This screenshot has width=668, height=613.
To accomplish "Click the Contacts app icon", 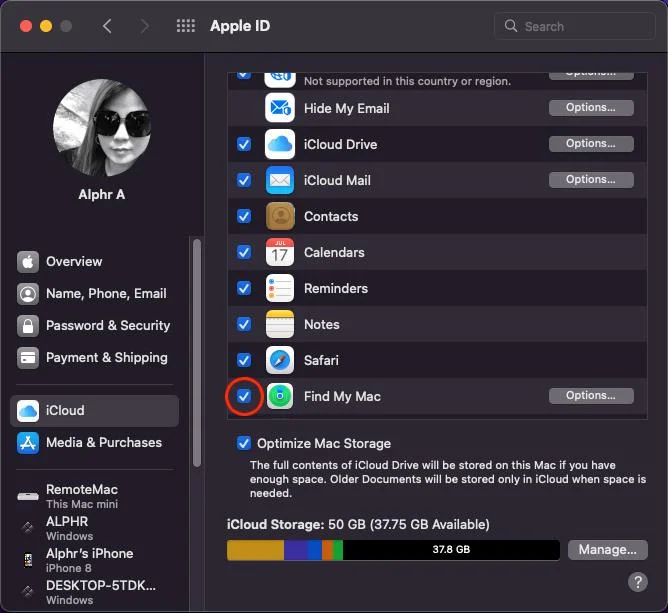I will [x=279, y=216].
